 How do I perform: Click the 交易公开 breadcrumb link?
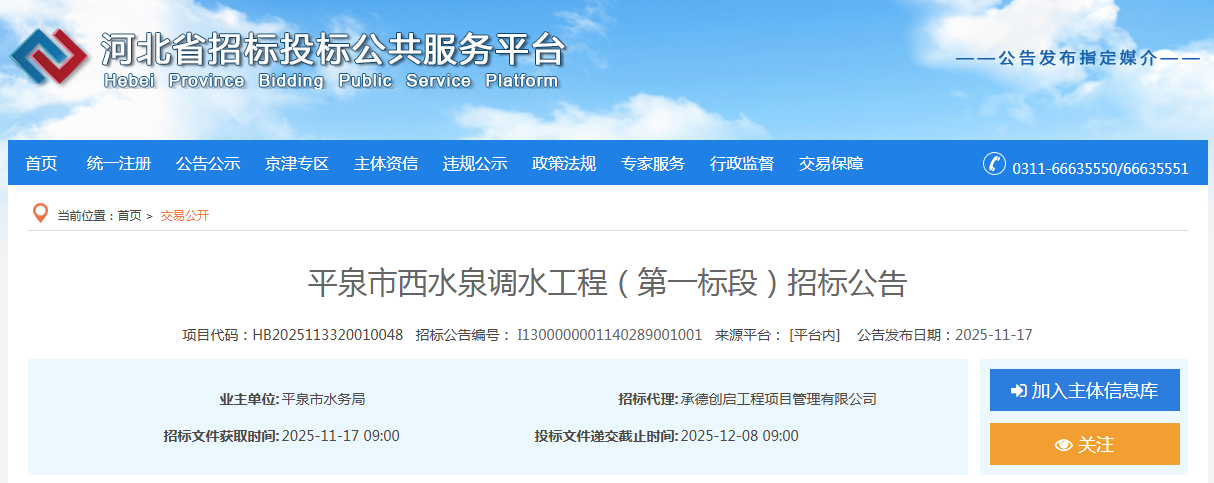tap(184, 216)
